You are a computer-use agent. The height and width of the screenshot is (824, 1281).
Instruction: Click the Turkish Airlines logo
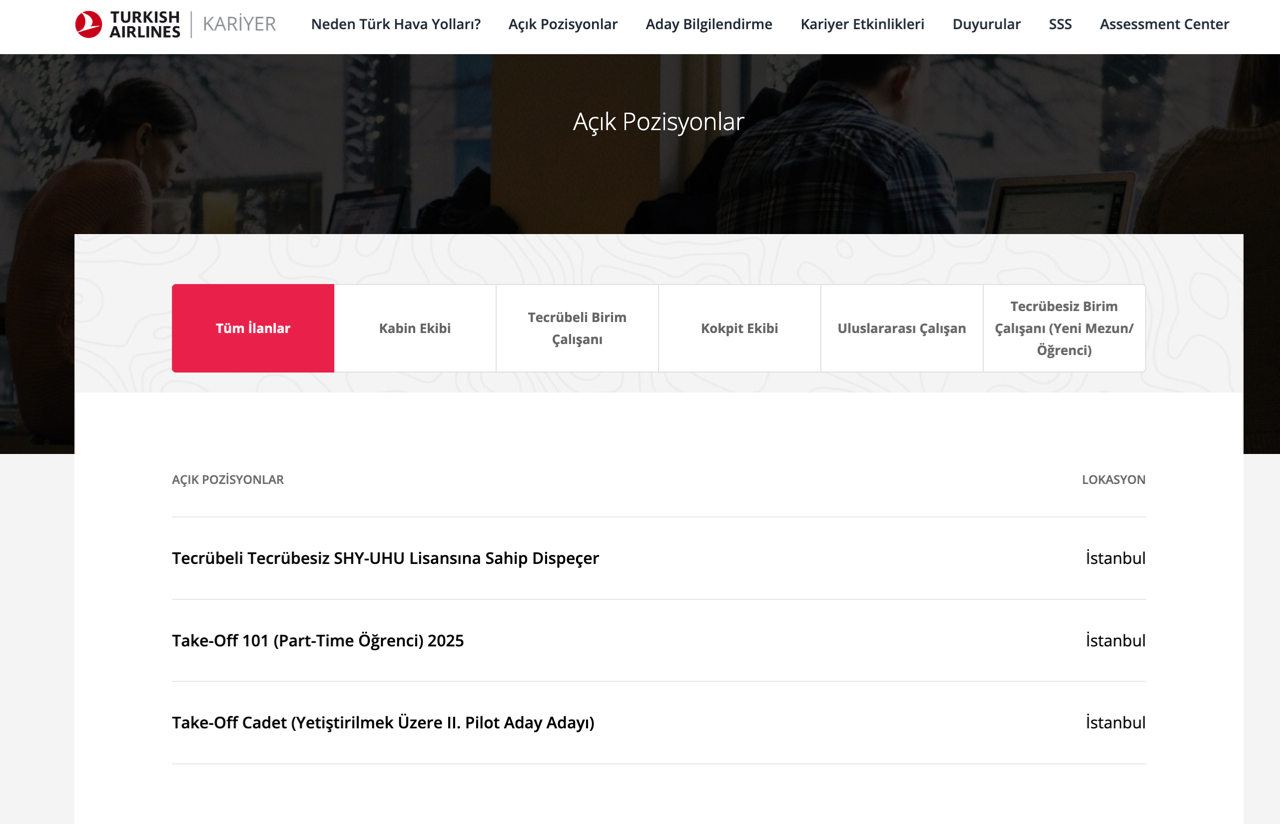128,24
